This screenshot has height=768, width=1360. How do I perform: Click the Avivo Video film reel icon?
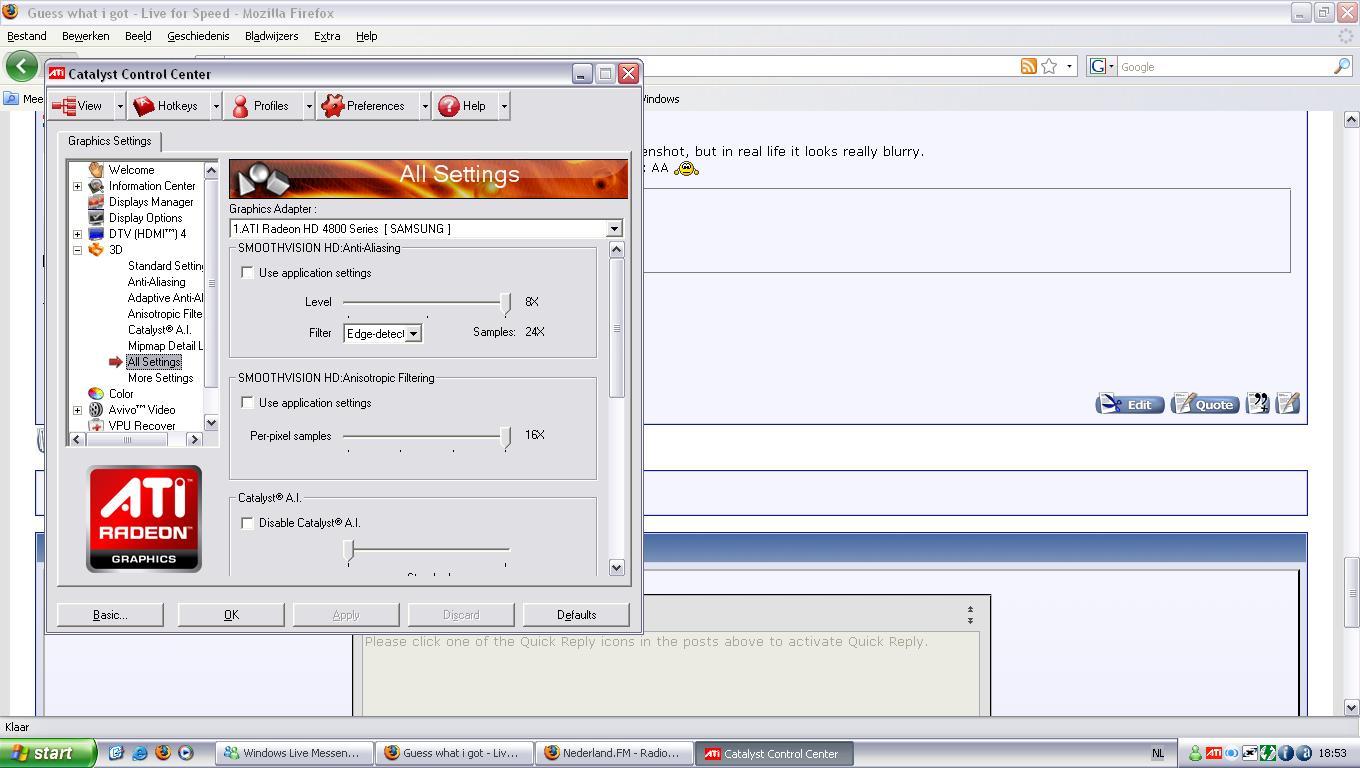pyautogui.click(x=96, y=410)
